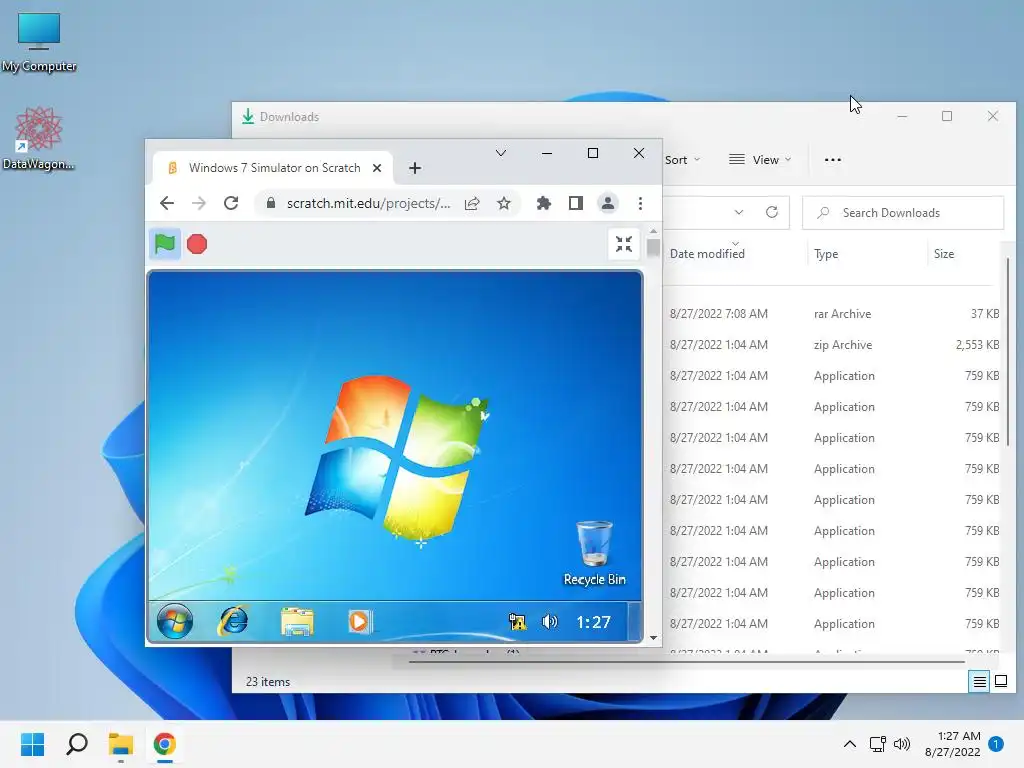Toggle Chrome side panel
Image resolution: width=1024 pixels, height=768 pixels.
click(x=575, y=204)
